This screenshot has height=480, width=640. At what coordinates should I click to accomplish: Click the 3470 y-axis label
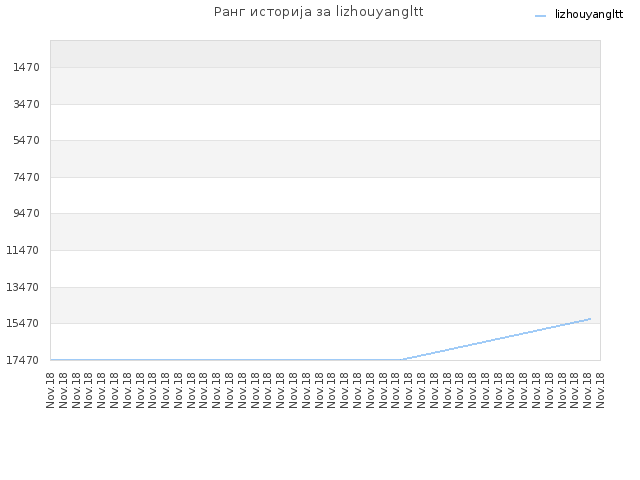coord(26,104)
